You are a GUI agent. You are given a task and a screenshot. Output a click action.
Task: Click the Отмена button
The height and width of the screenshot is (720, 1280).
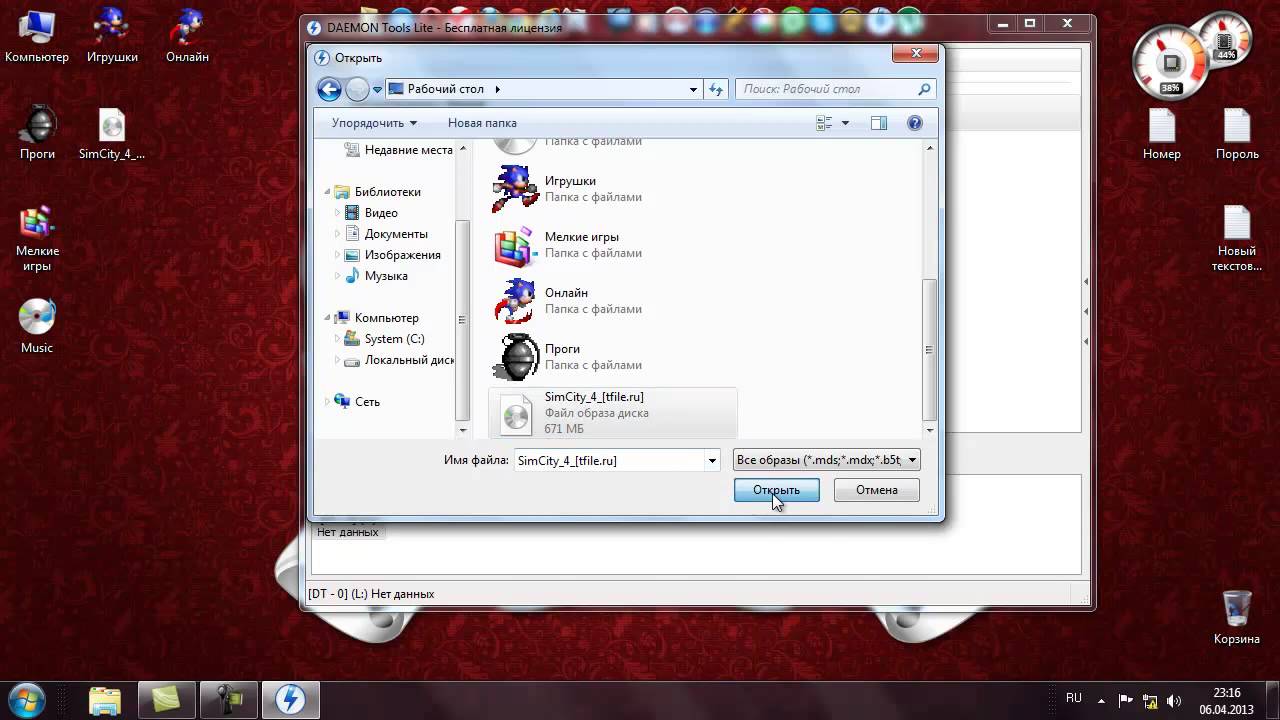[877, 490]
